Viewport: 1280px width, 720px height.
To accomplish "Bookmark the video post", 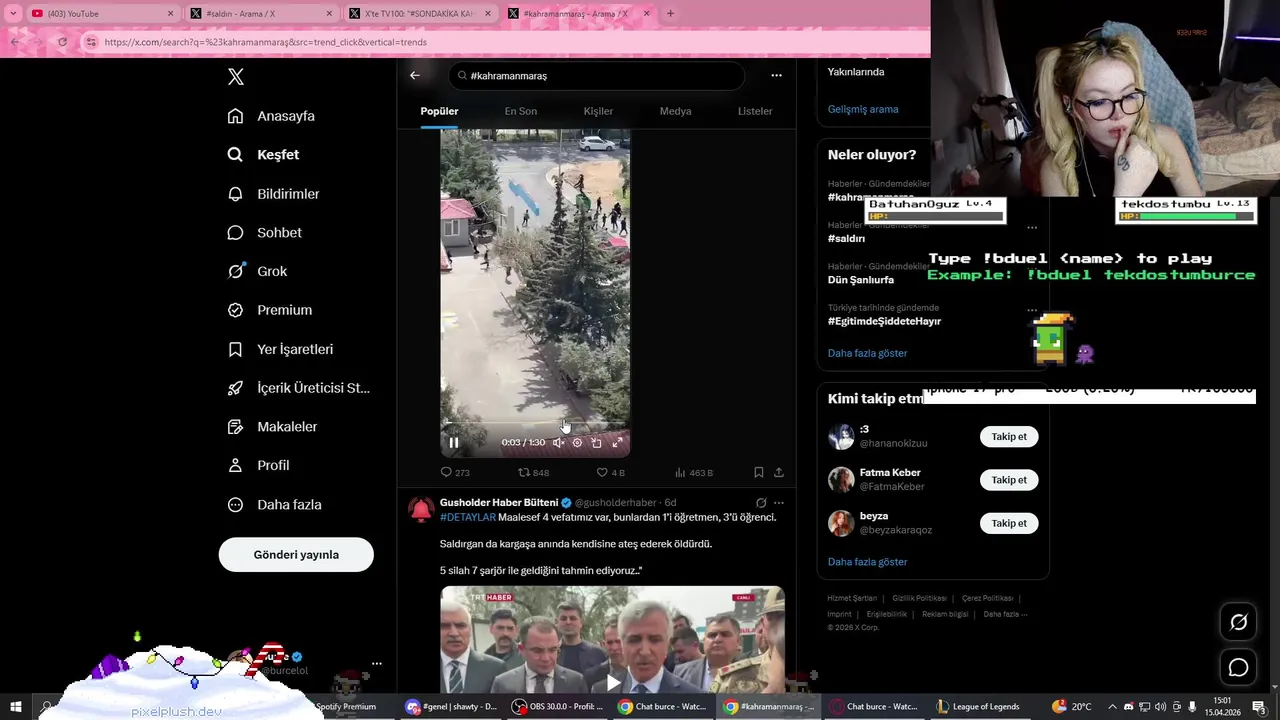I will click(x=759, y=472).
